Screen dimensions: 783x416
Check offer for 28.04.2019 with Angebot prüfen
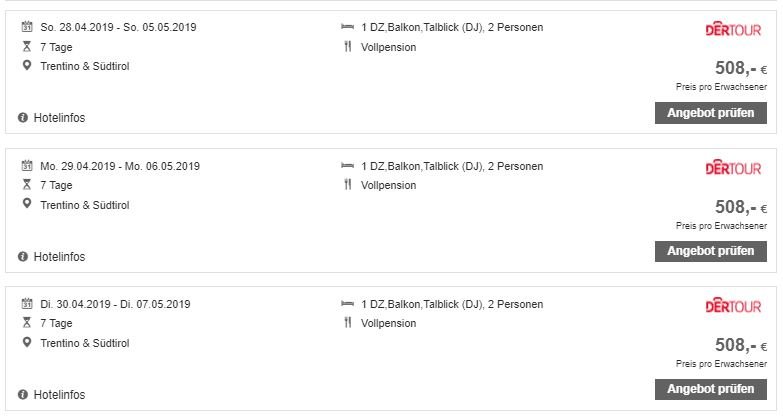tap(711, 113)
